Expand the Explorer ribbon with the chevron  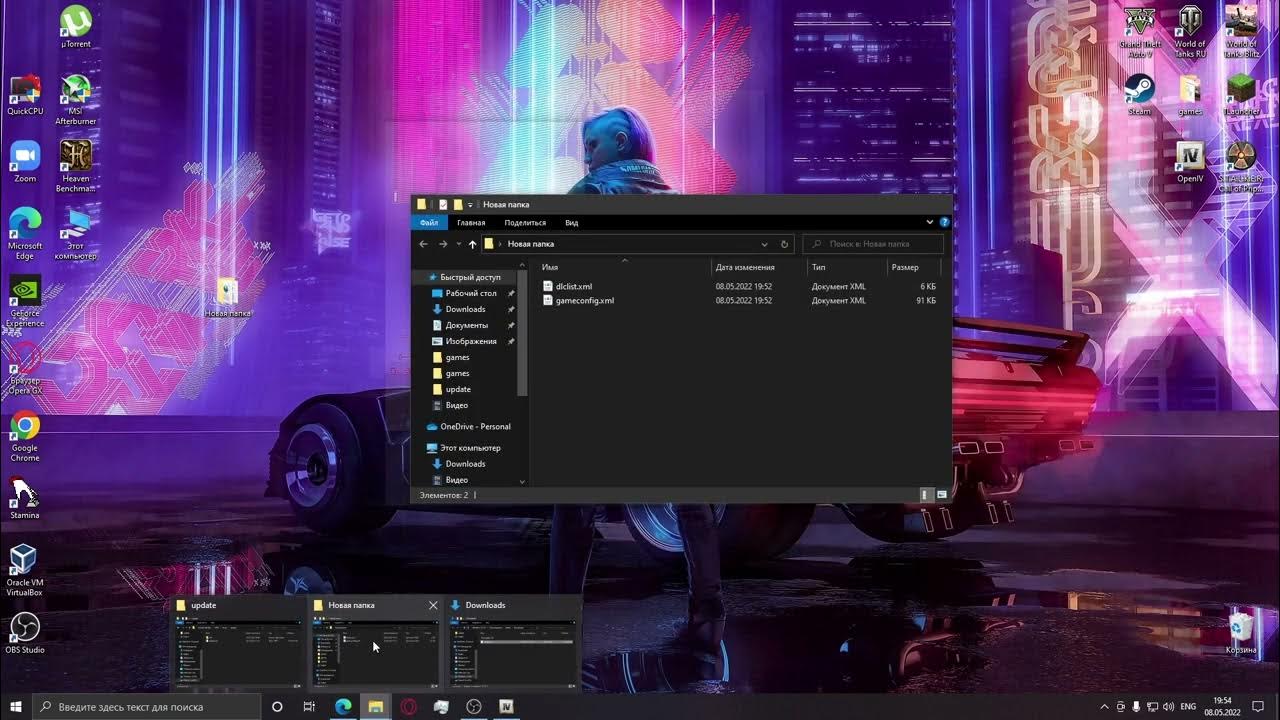(x=929, y=222)
